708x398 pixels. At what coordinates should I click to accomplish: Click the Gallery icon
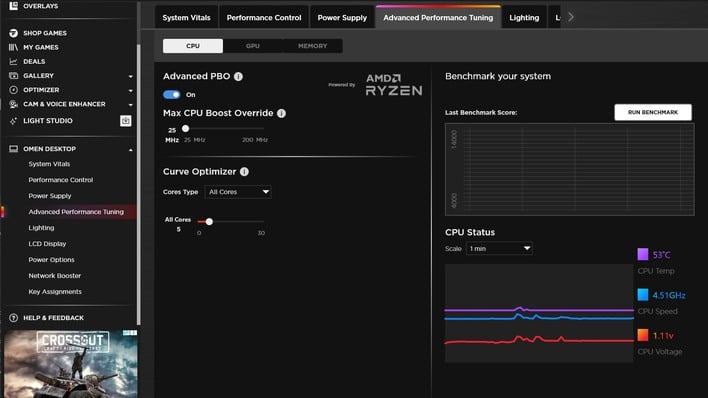(14, 75)
